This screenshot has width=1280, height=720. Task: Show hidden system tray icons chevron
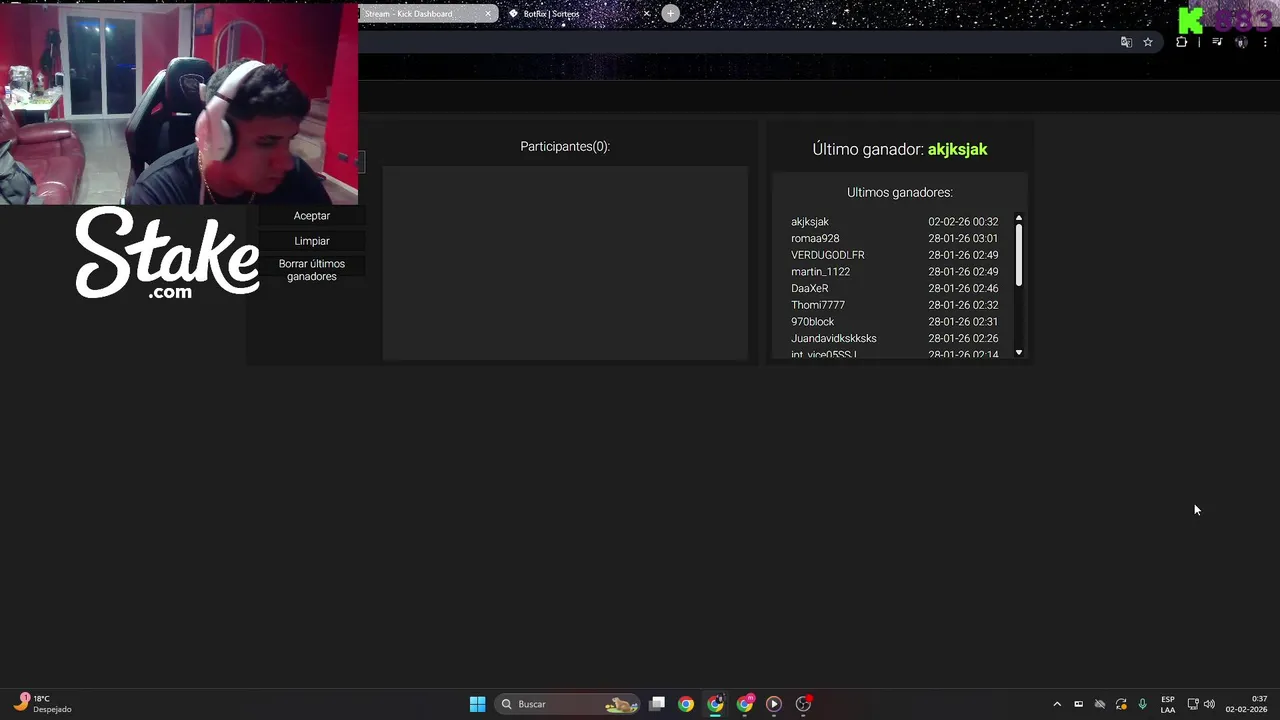tap(1057, 704)
